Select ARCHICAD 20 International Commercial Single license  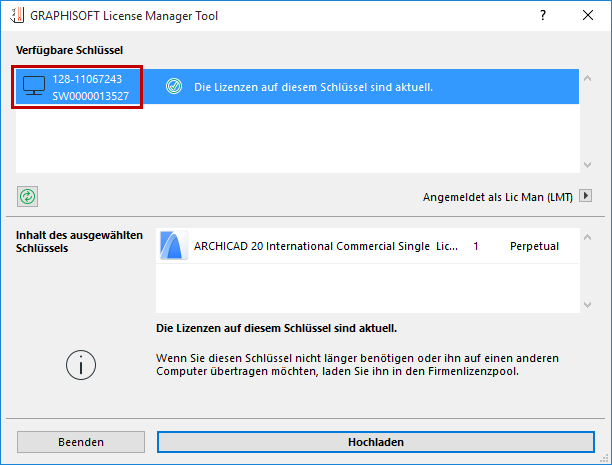(x=367, y=246)
